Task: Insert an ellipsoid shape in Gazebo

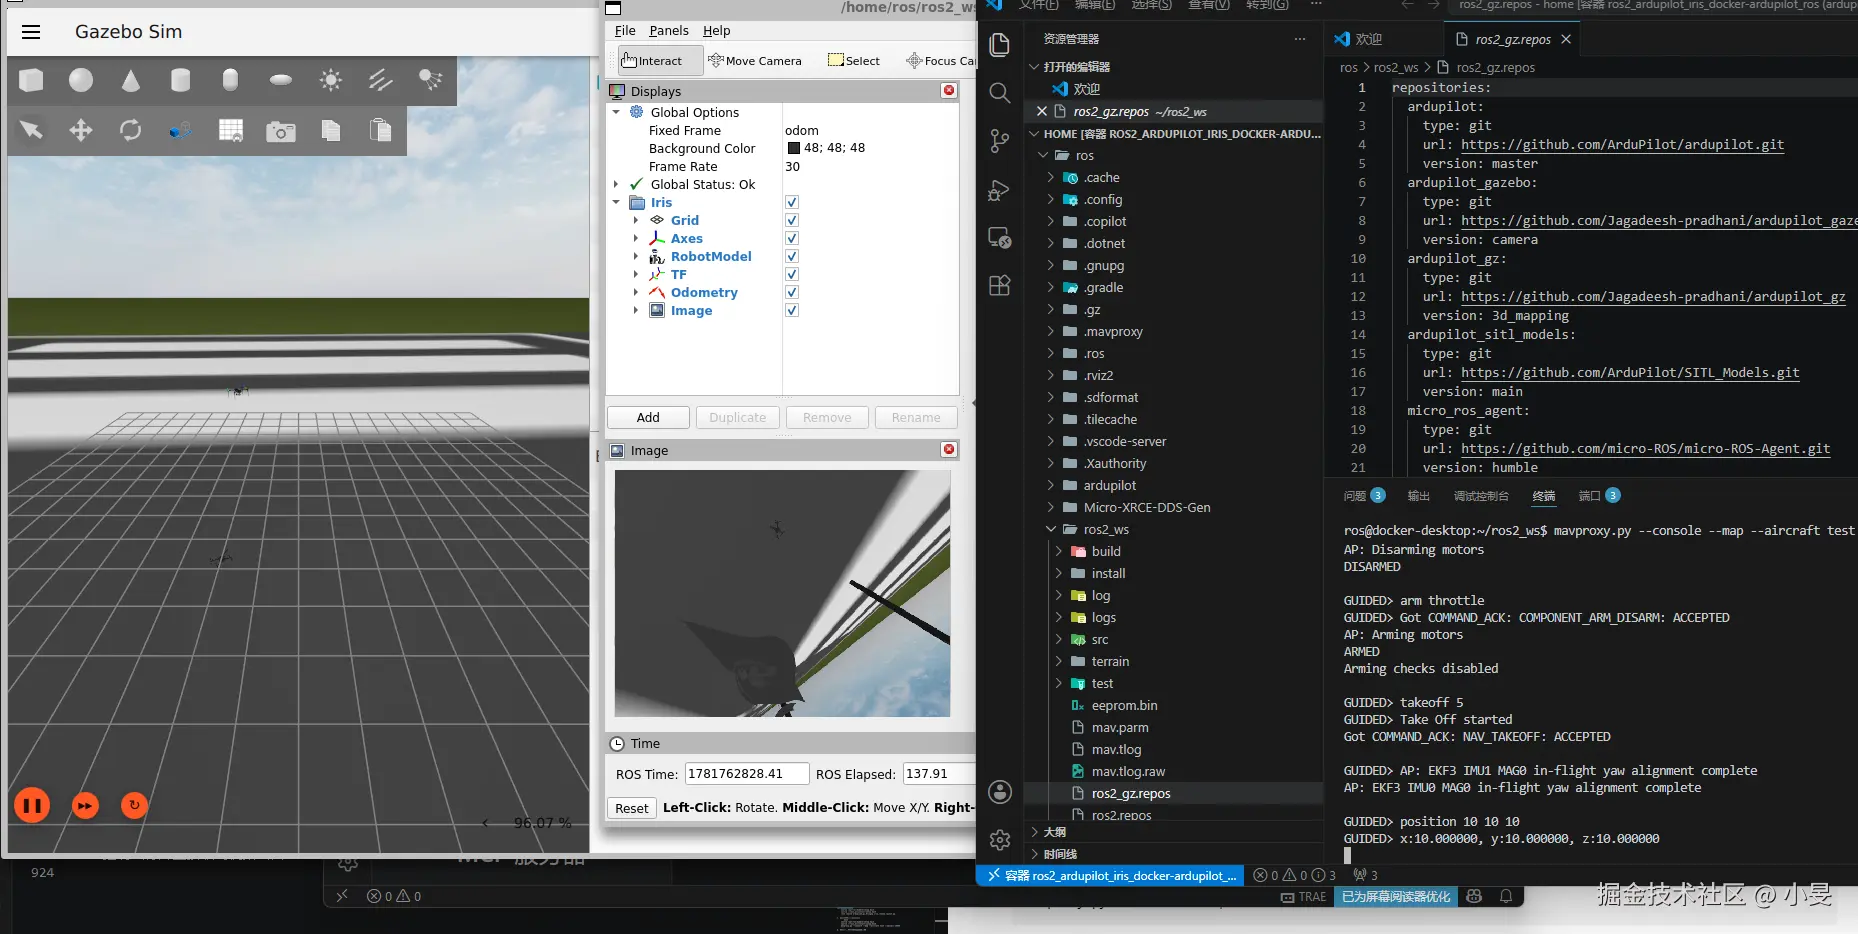Action: click(x=281, y=80)
